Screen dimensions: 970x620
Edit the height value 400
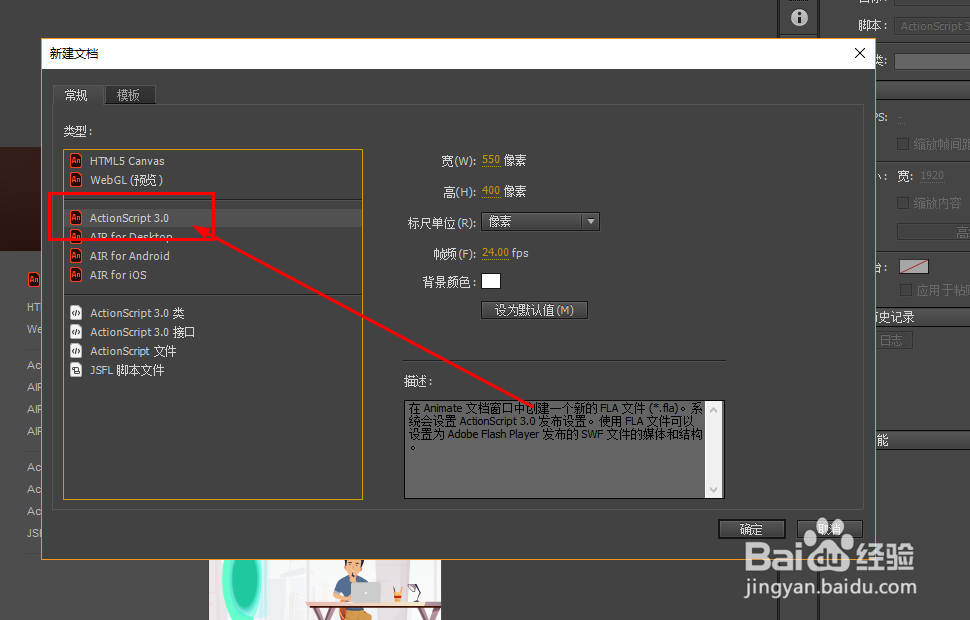[x=491, y=191]
